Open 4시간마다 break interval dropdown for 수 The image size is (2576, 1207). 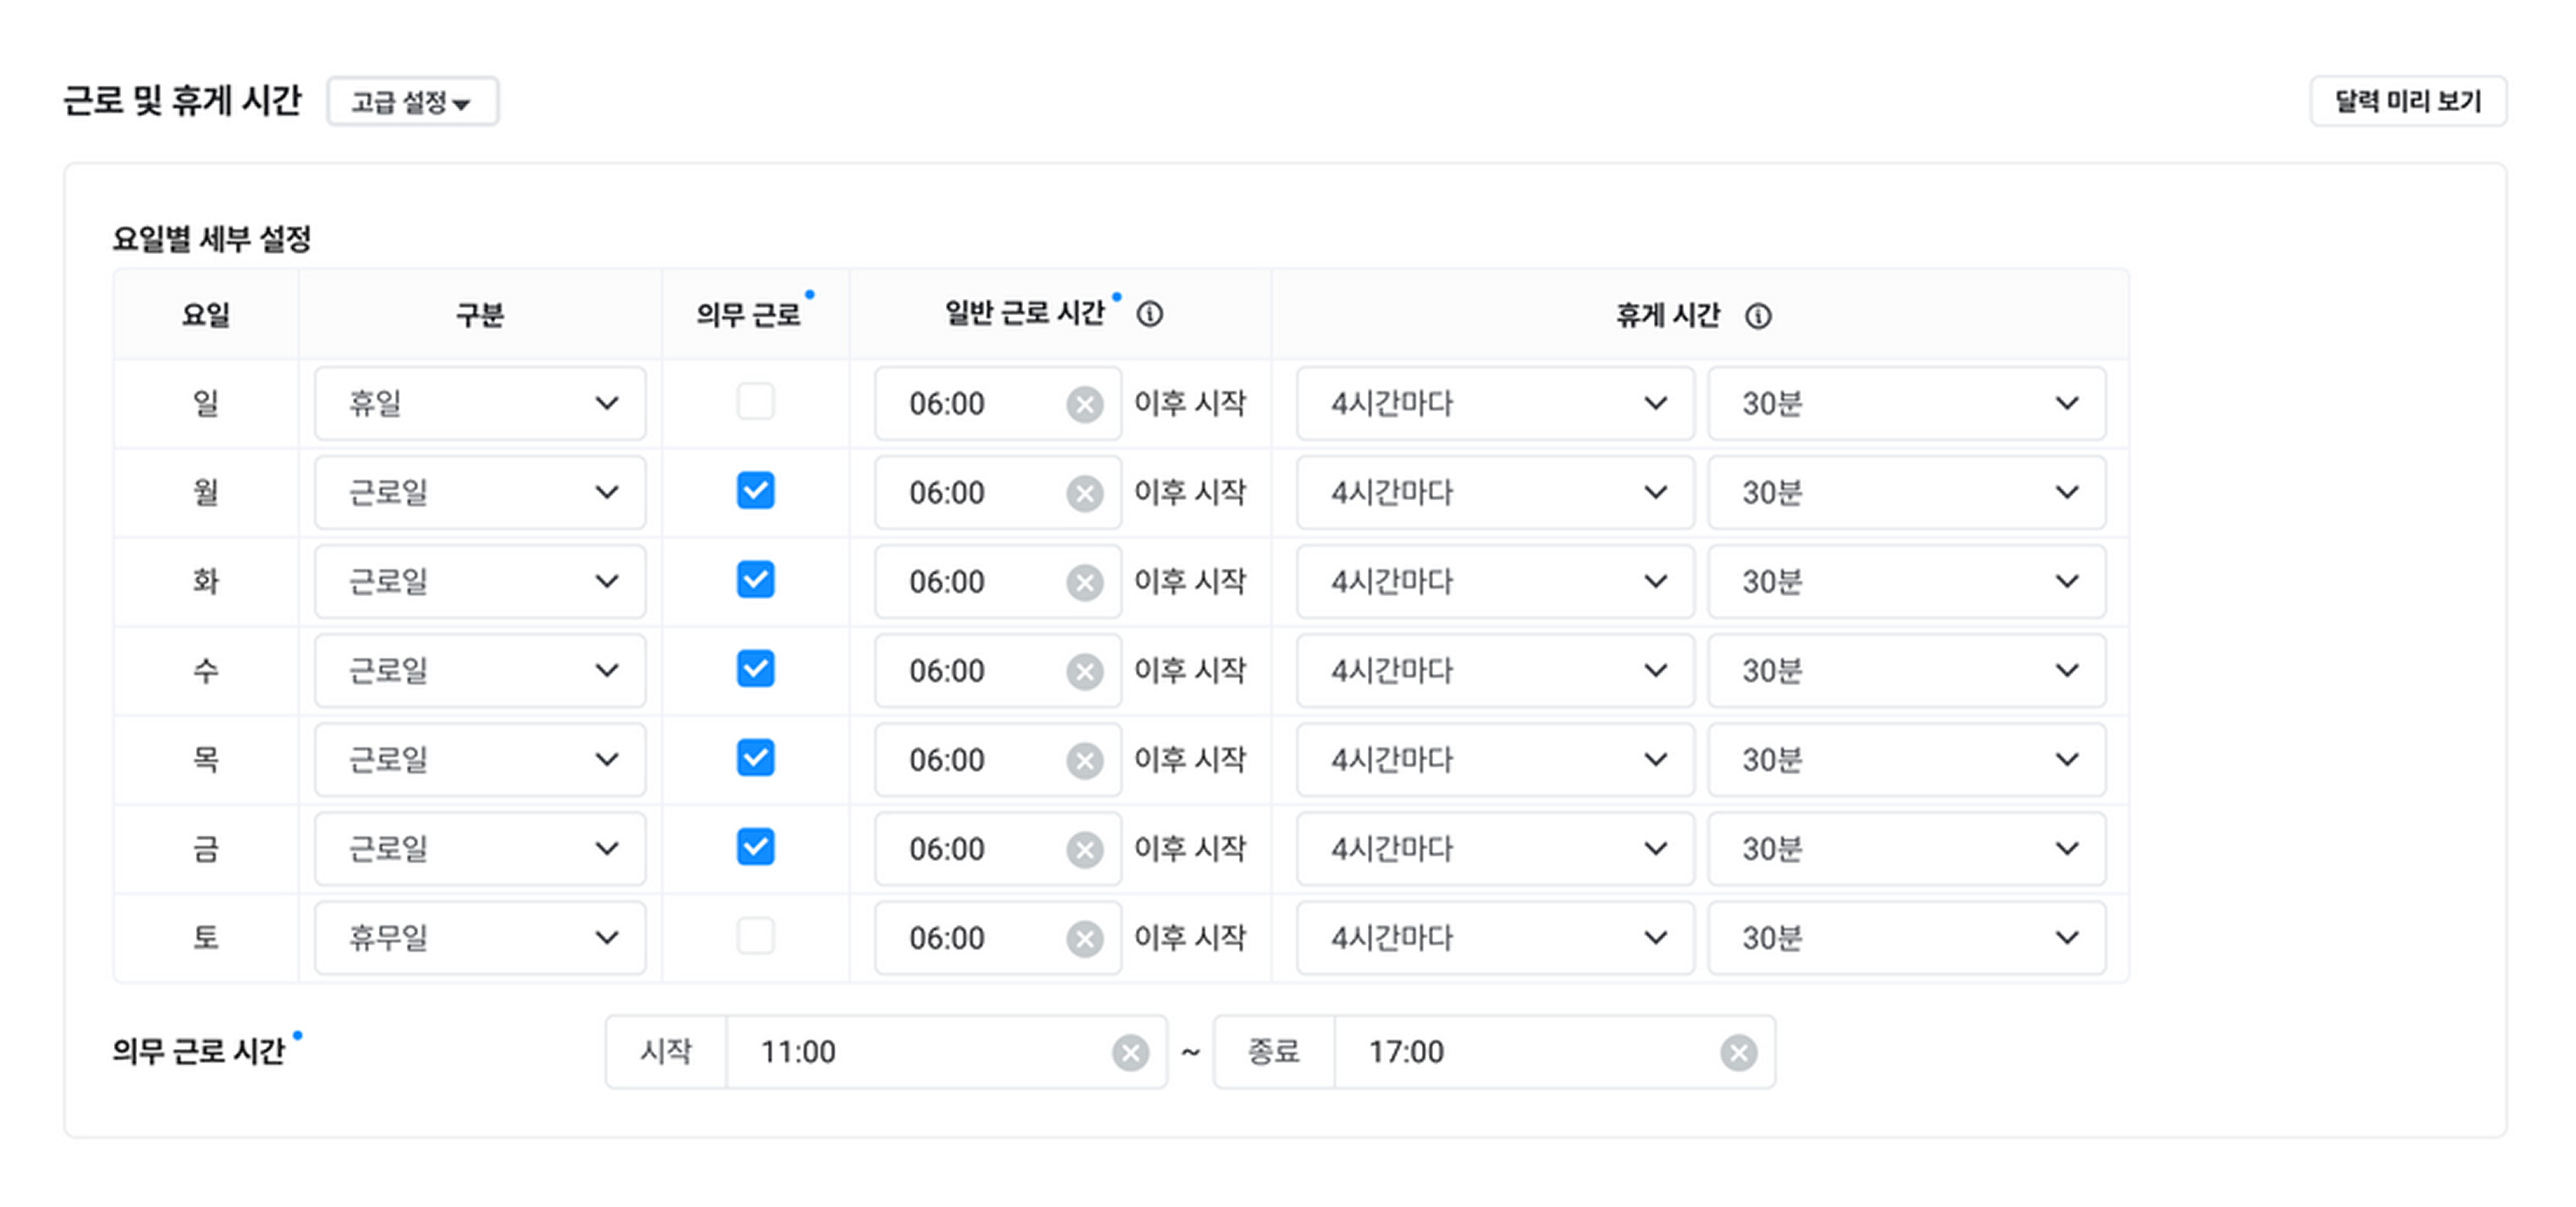1495,670
